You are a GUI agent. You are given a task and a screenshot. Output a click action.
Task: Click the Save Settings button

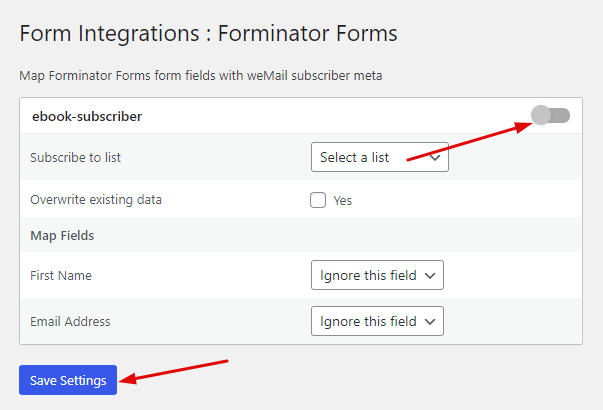[x=68, y=380]
